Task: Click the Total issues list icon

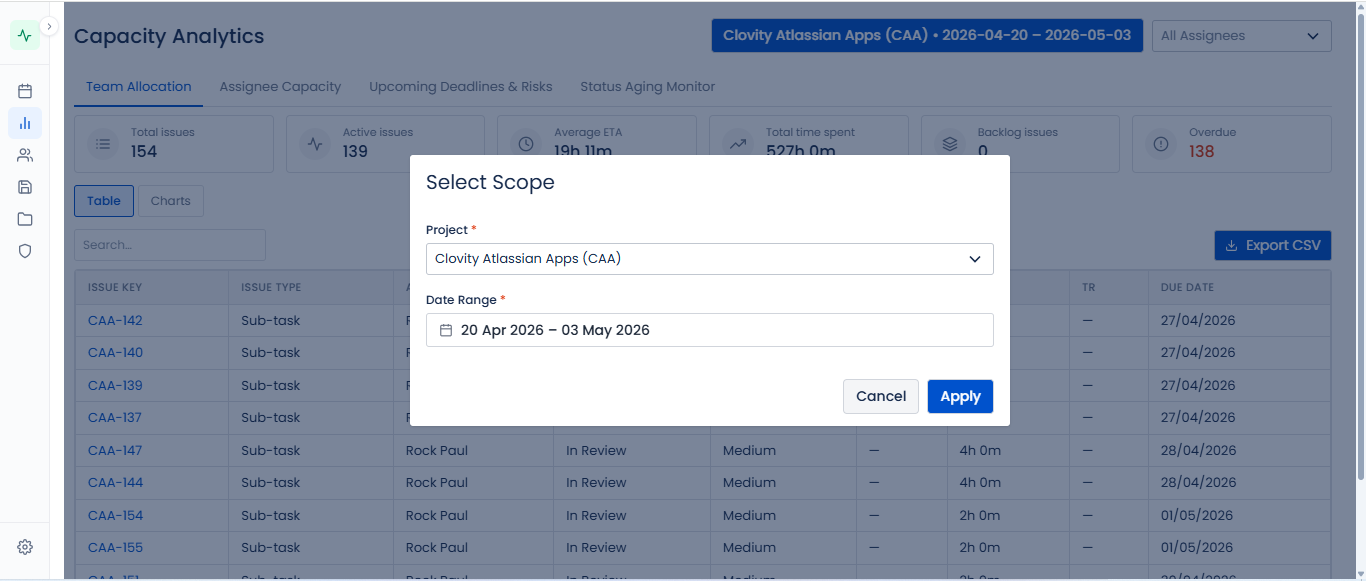Action: 103,144
